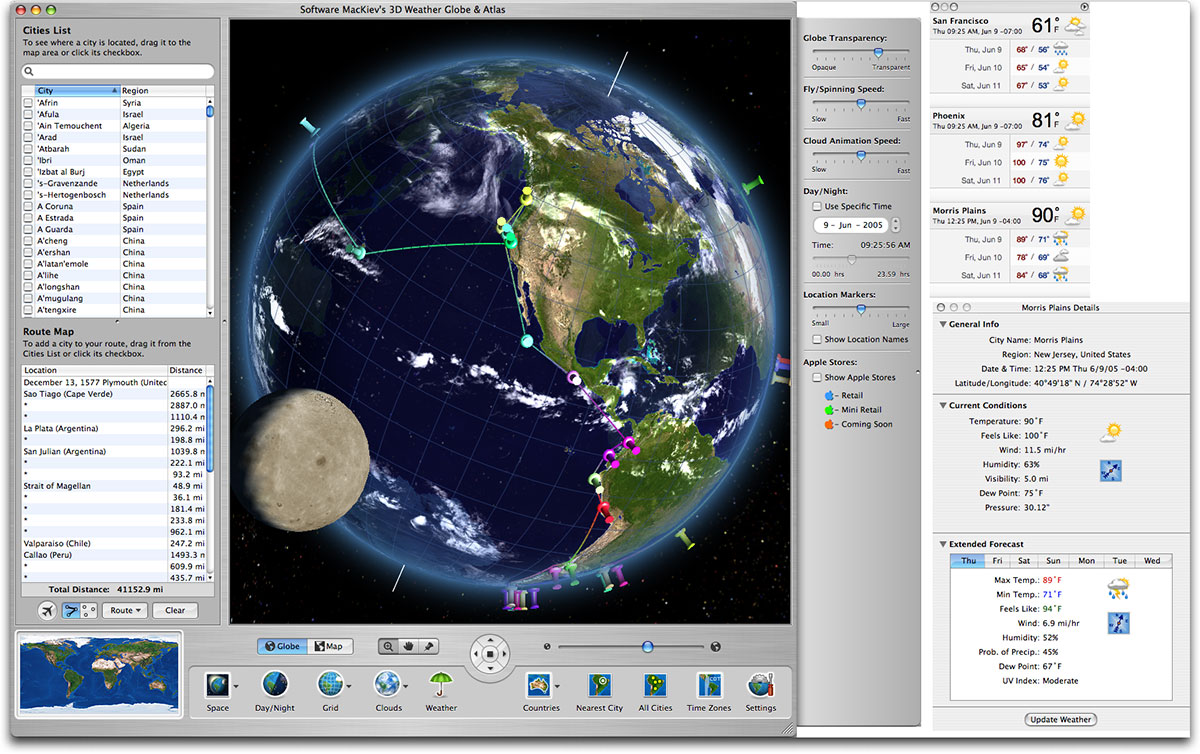The height and width of the screenshot is (754, 1200).
Task: Adjust the Fly/Spinning Speed slider
Action: (x=861, y=103)
